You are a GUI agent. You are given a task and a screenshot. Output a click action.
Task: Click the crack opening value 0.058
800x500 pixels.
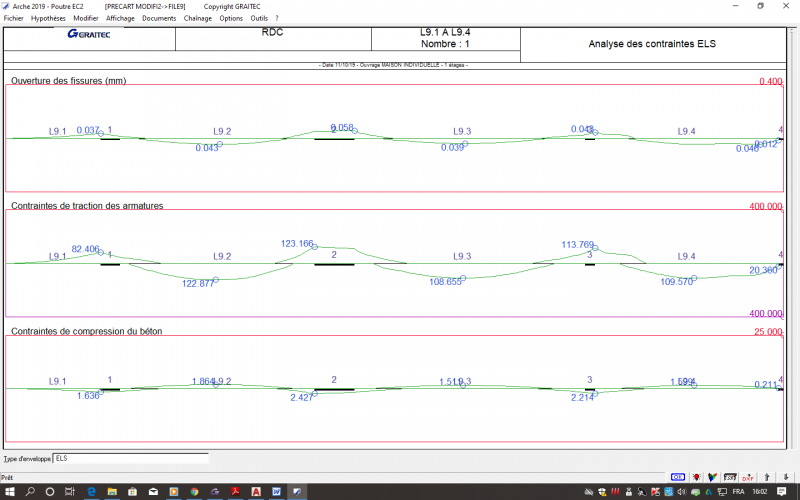[x=342, y=128]
